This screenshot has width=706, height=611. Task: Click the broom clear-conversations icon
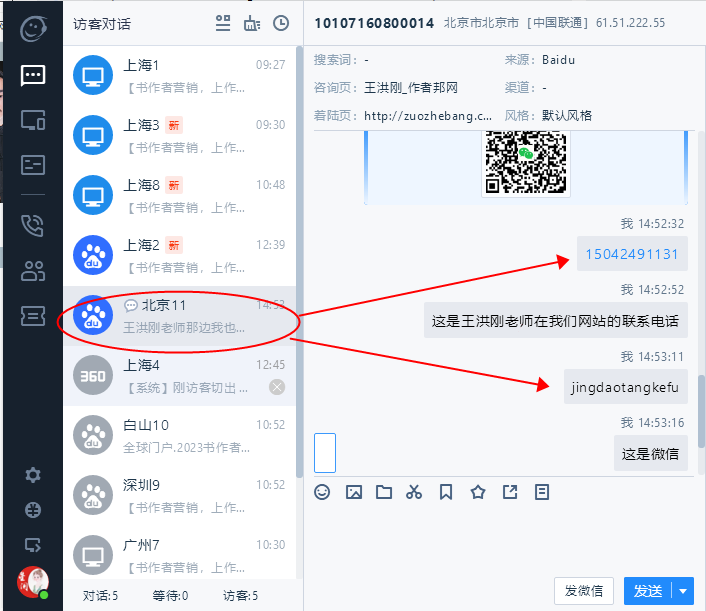pyautogui.click(x=252, y=23)
